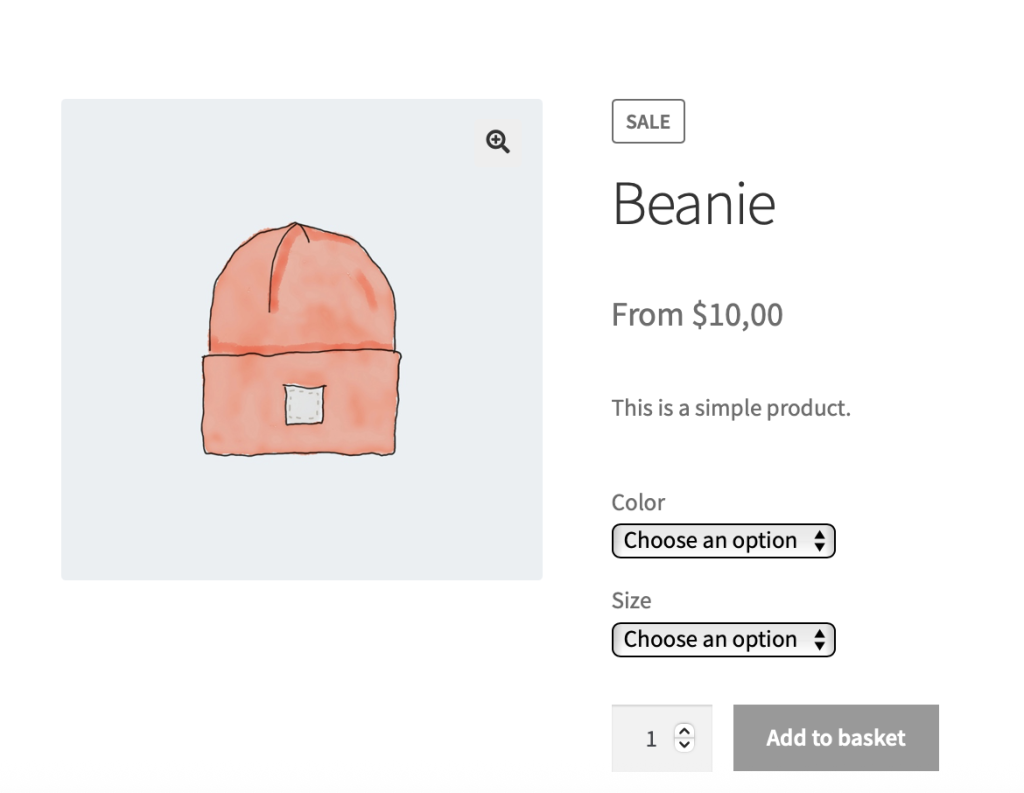
Task: Click the Add to basket button
Action: coord(835,738)
